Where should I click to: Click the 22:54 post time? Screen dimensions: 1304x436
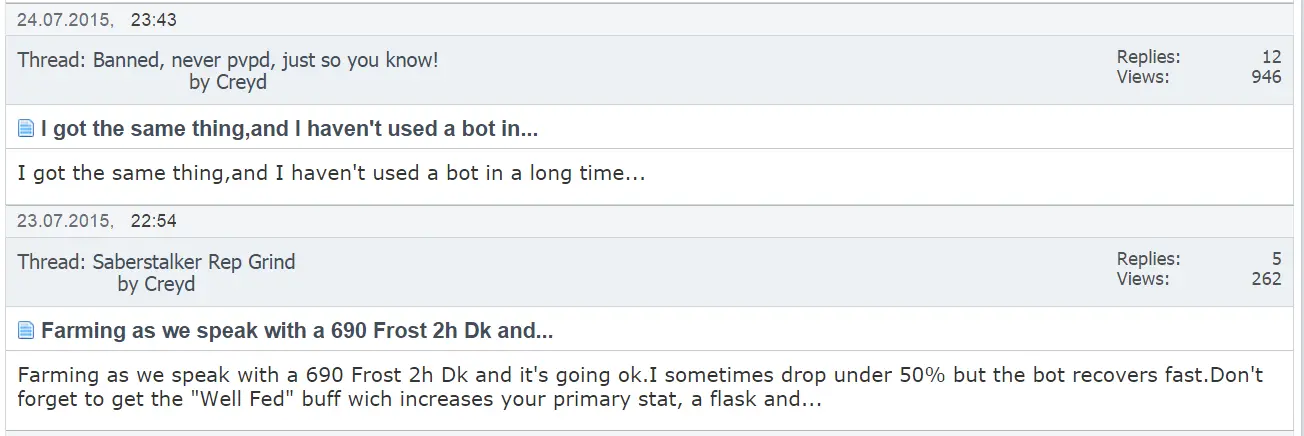point(153,221)
